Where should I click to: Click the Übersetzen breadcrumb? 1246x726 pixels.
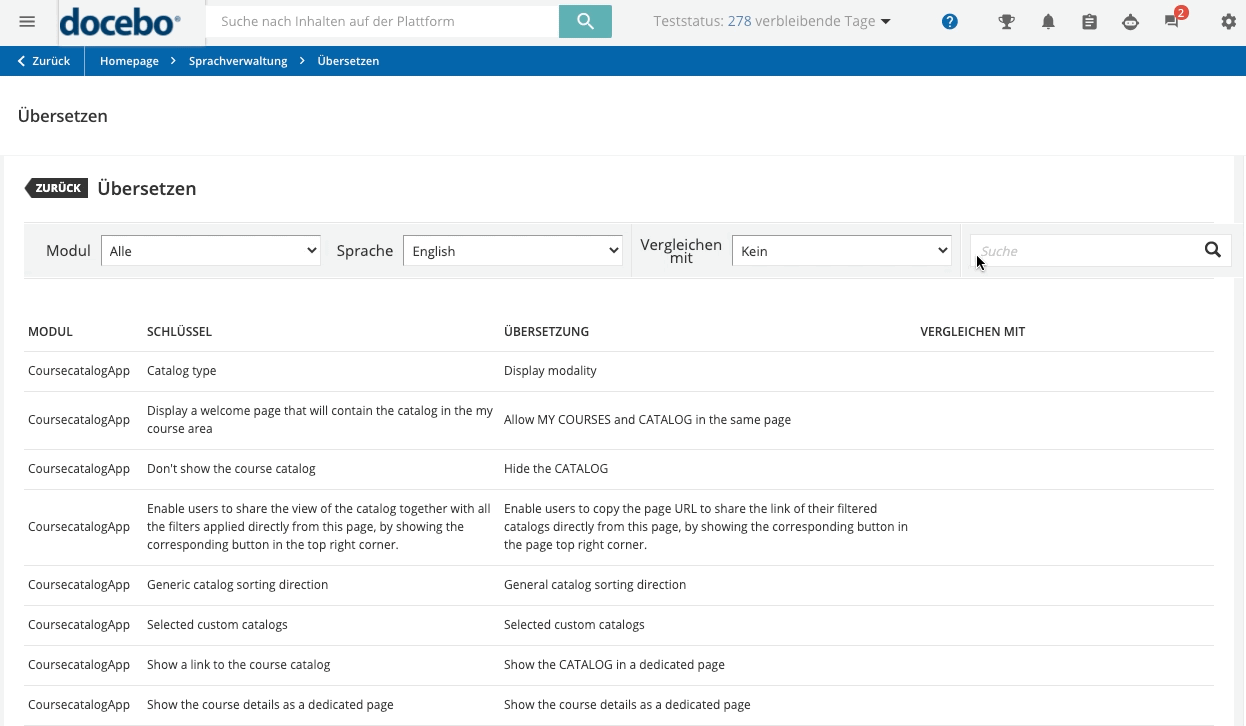tap(348, 61)
